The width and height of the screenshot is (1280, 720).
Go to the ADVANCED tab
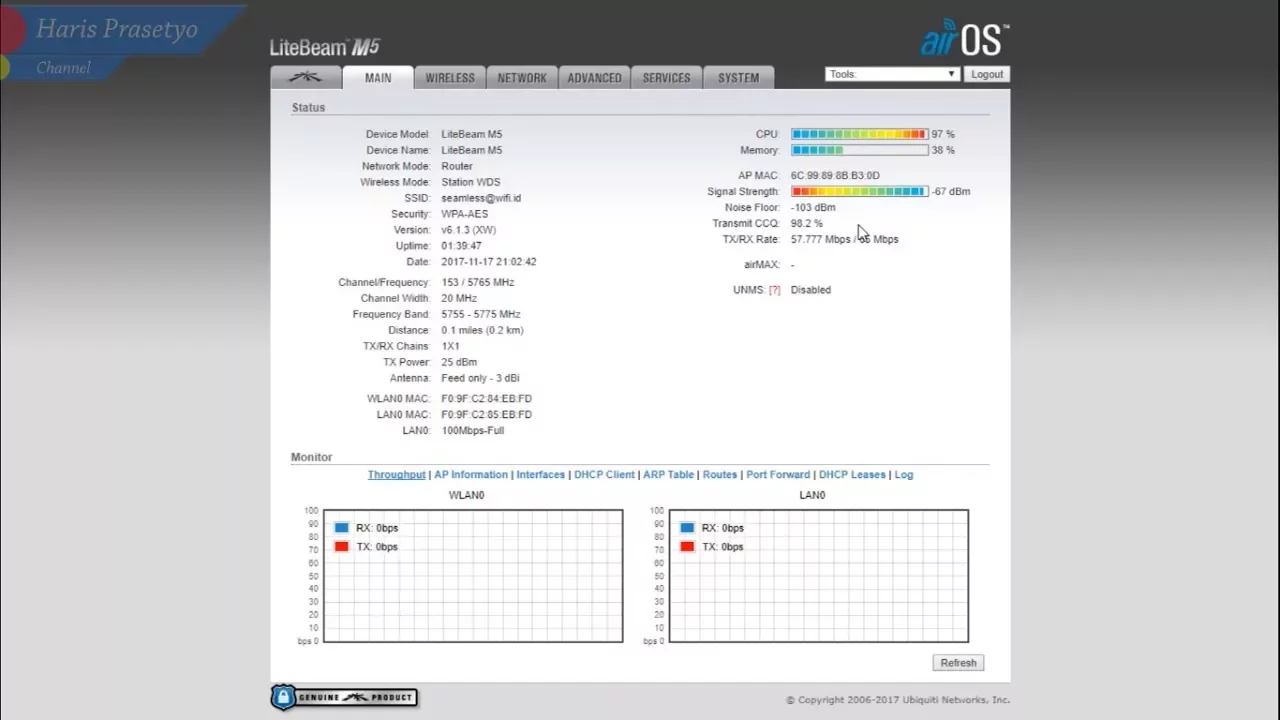point(594,77)
